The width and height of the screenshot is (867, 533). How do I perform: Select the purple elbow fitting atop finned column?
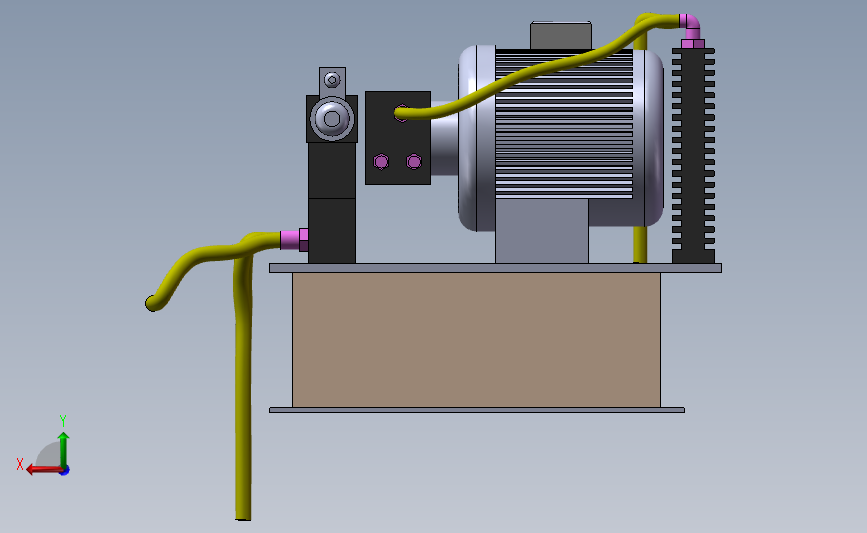point(691,30)
